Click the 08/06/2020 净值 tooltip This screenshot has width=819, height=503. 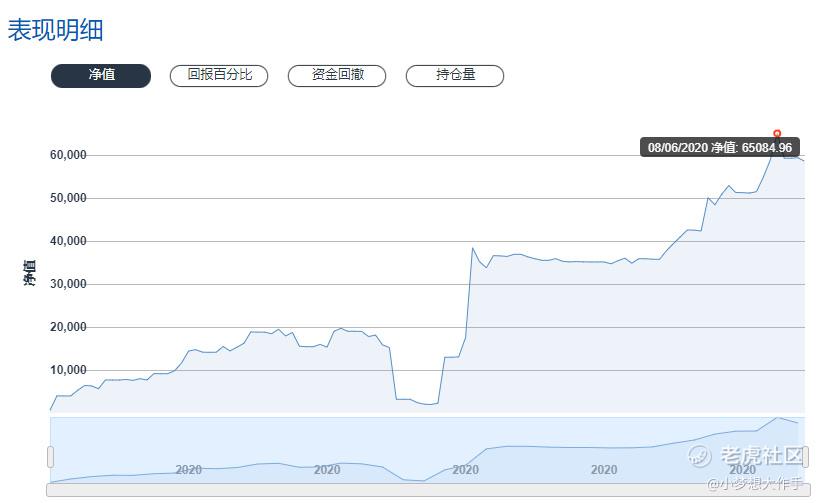[720, 147]
